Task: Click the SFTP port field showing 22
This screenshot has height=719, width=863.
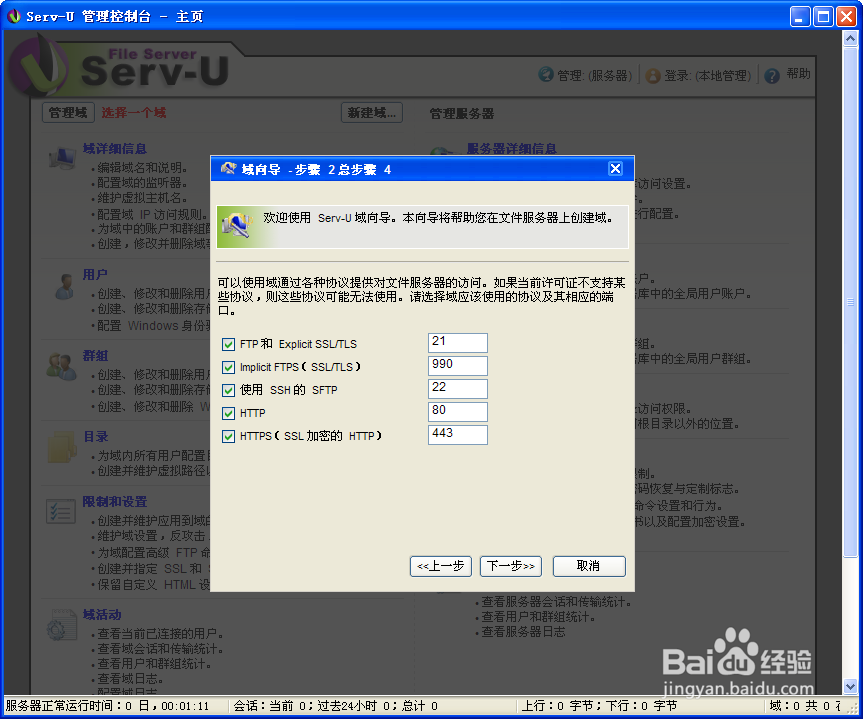Action: click(457, 389)
